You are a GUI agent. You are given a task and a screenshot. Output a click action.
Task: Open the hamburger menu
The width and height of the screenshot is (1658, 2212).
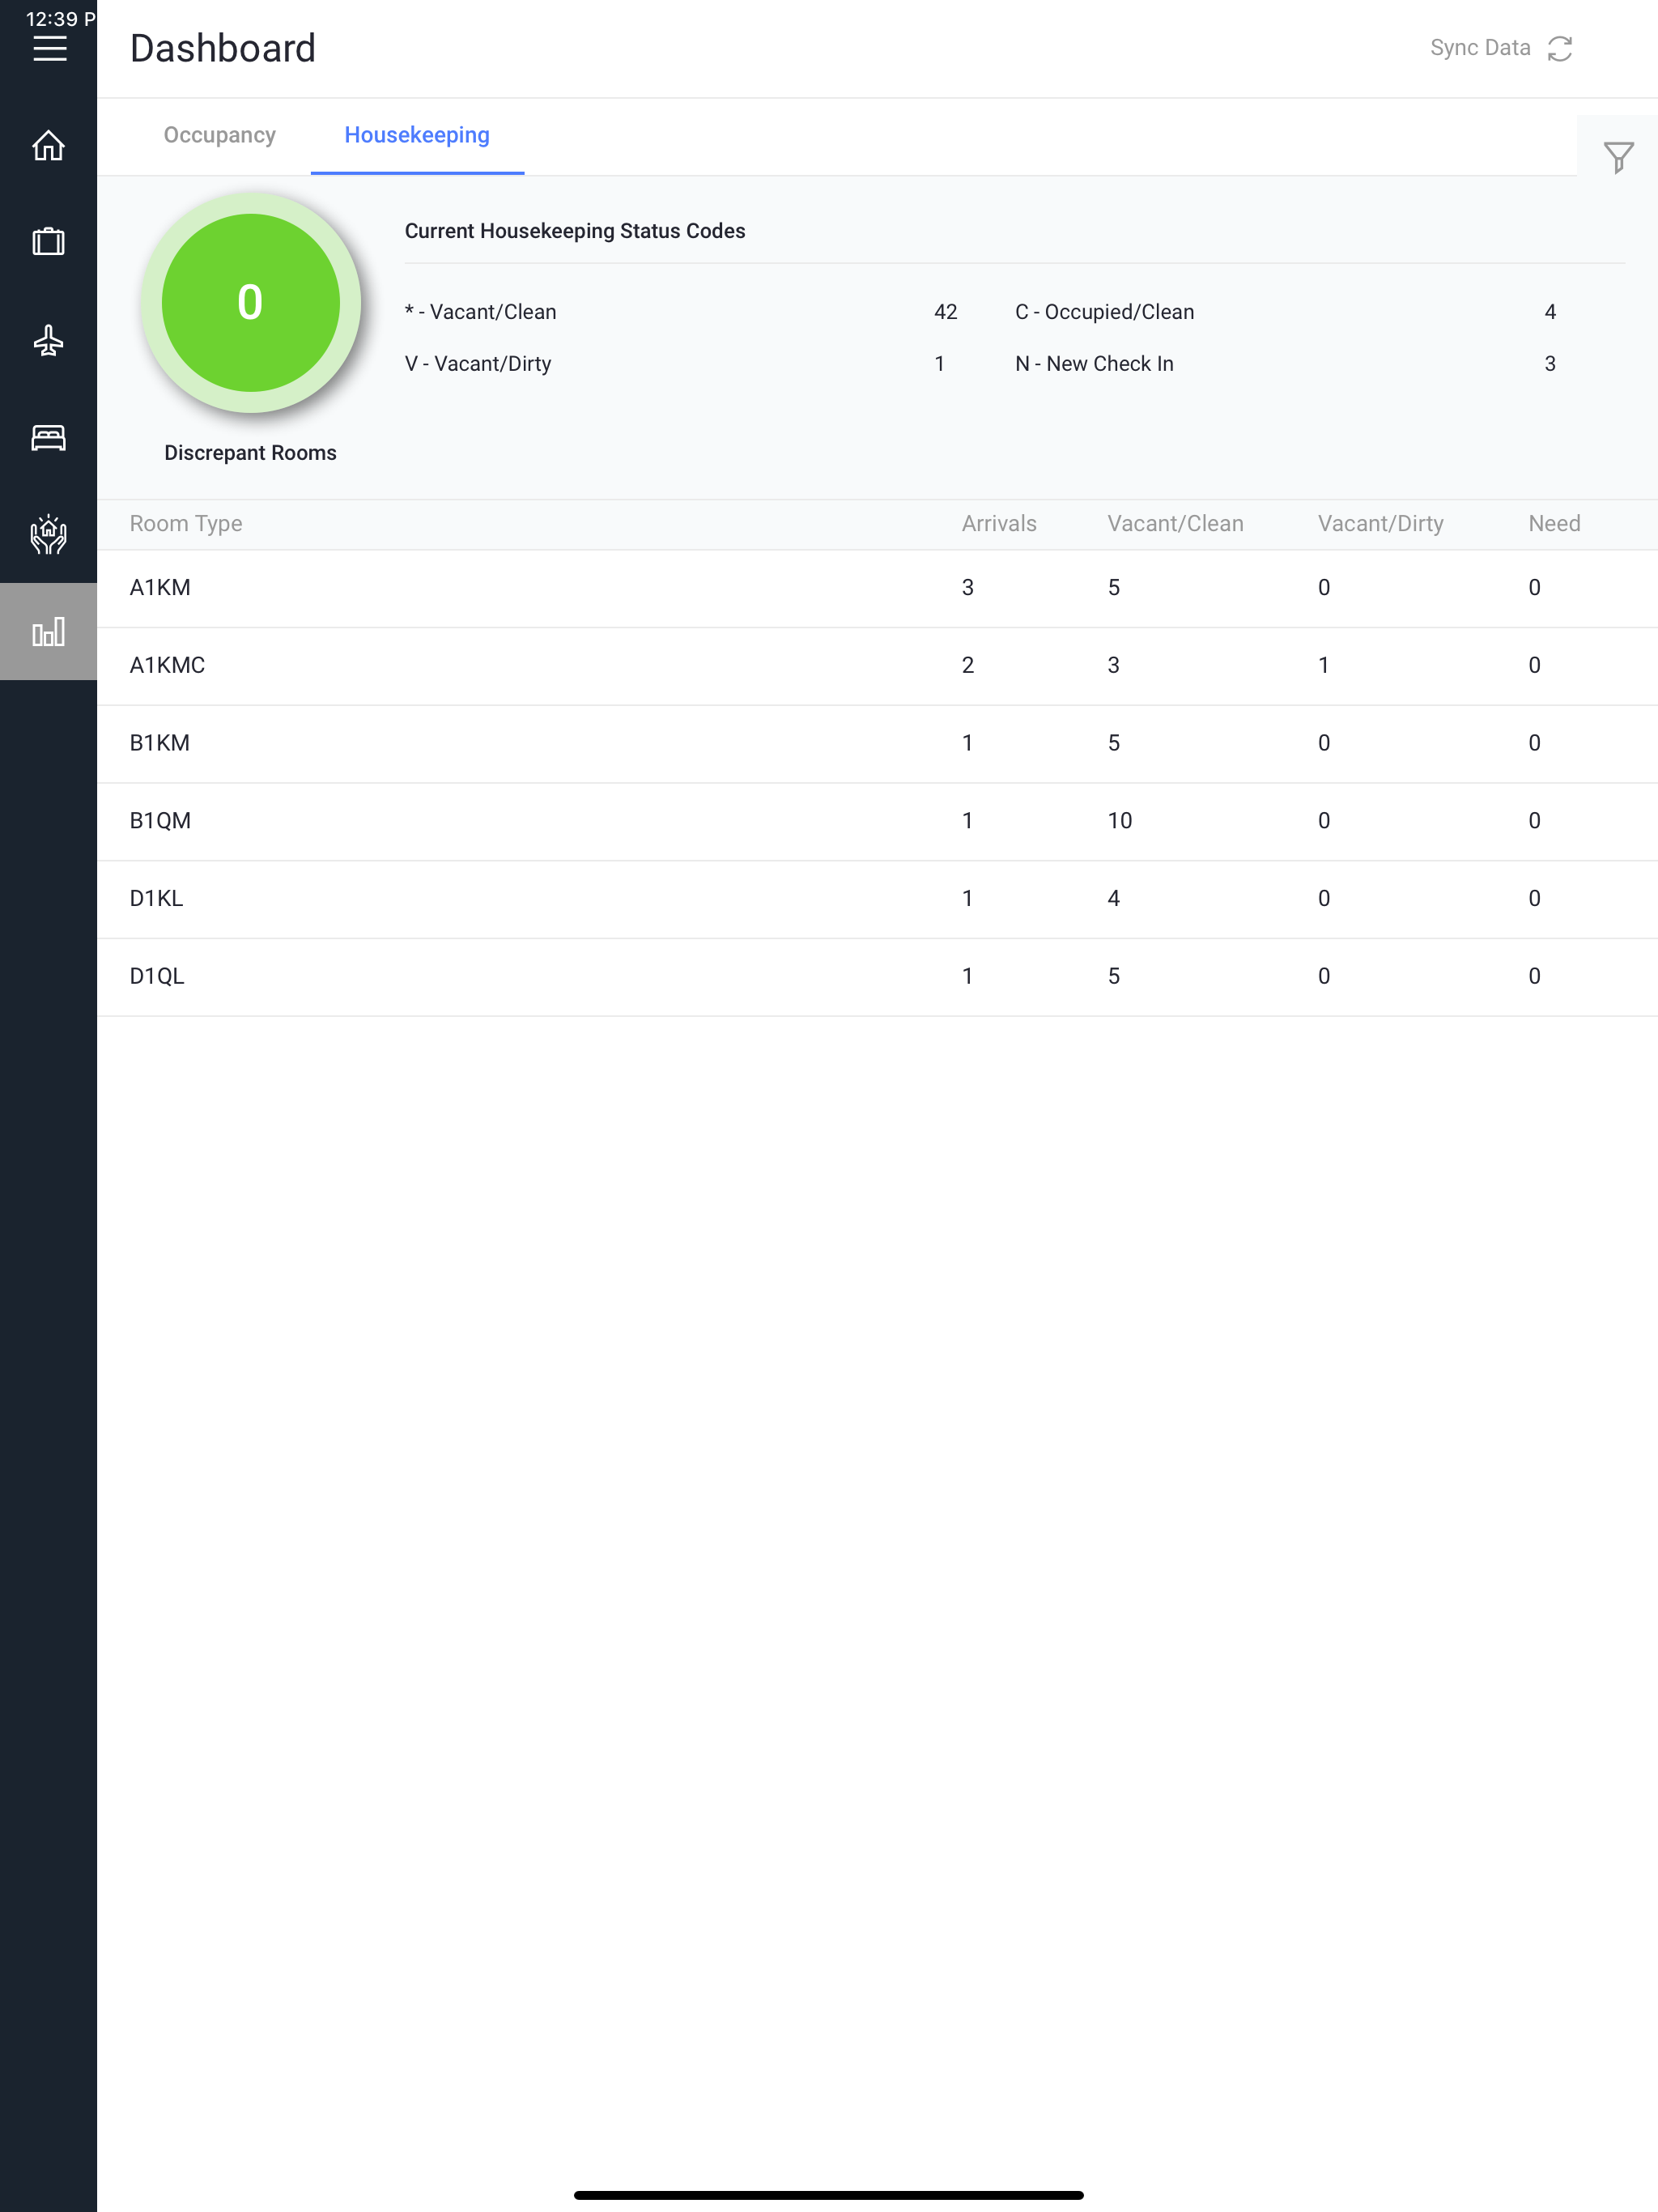pos(49,48)
